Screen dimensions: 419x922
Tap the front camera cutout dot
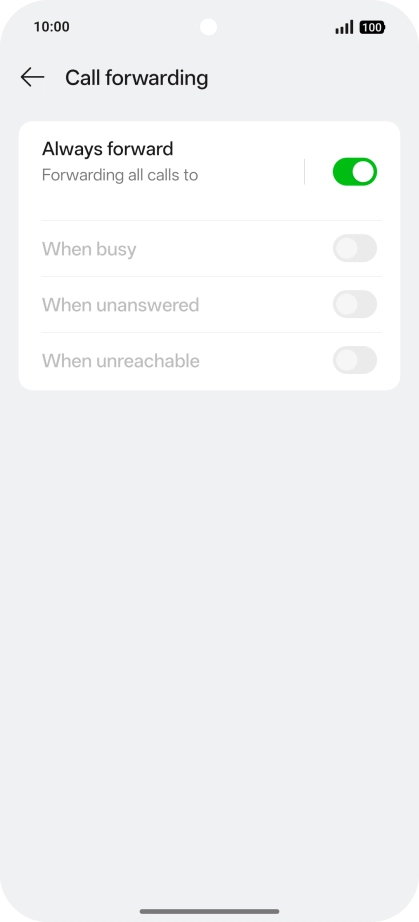[209, 27]
